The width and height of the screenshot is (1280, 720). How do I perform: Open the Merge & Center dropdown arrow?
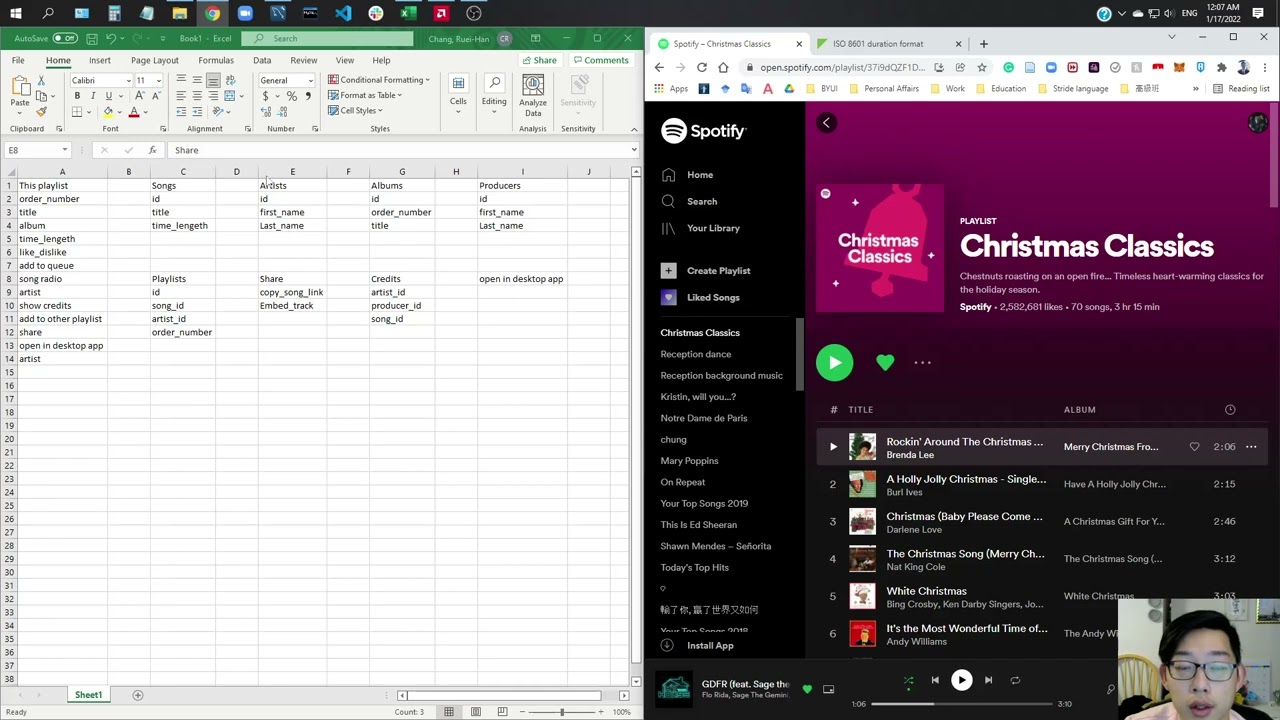(241, 96)
